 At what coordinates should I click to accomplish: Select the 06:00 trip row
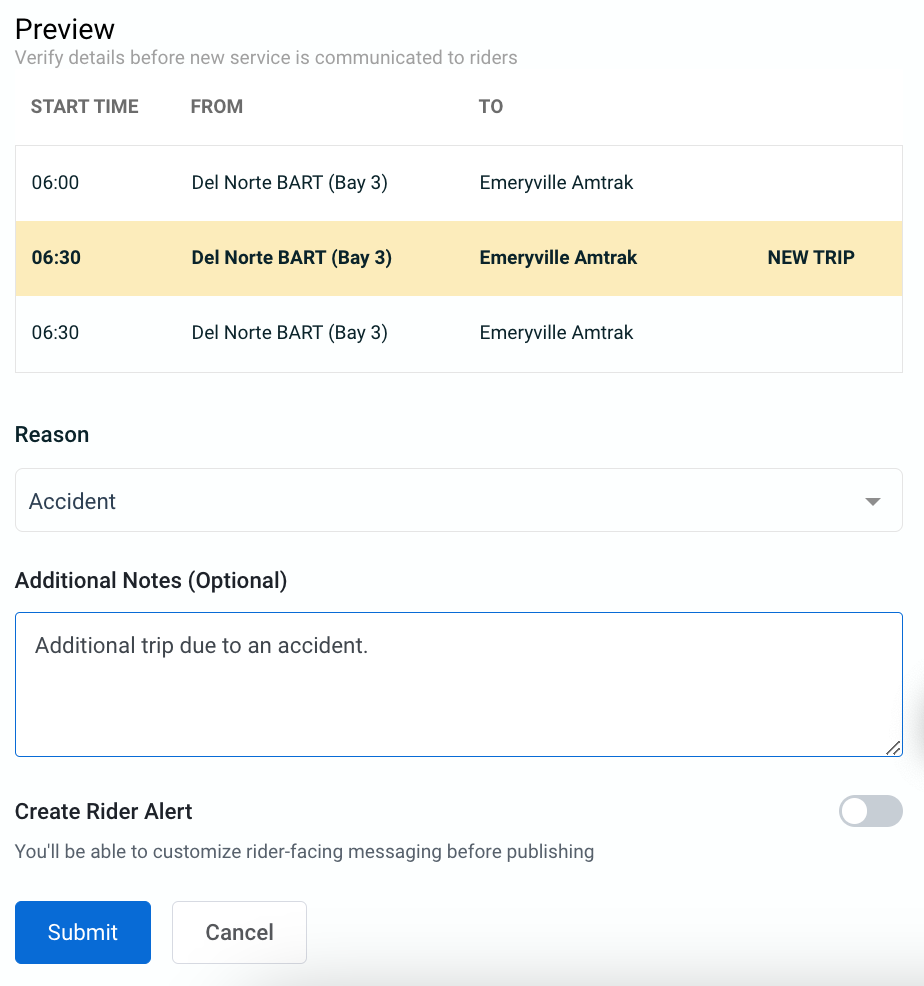(459, 183)
